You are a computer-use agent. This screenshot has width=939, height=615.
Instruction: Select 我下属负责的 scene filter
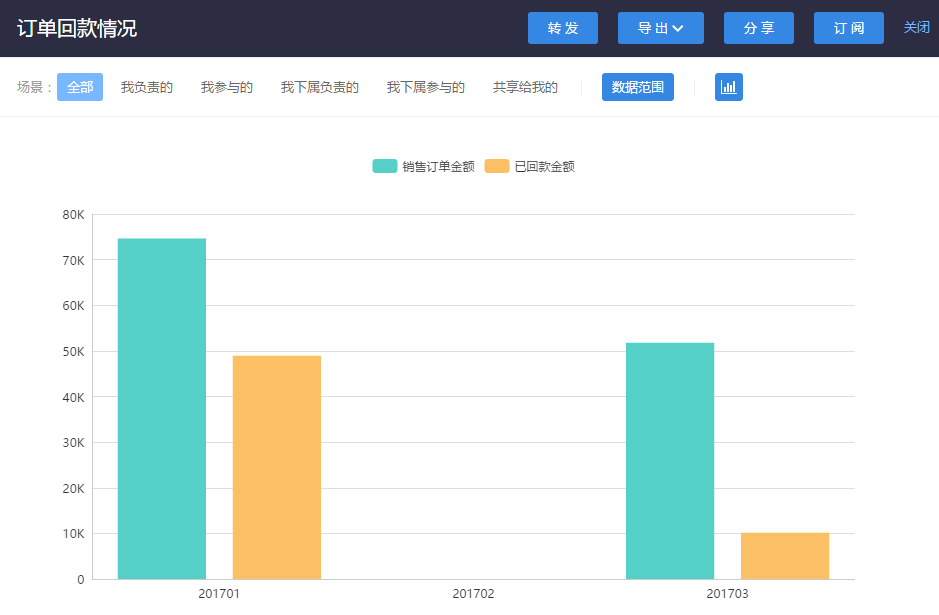click(x=319, y=87)
